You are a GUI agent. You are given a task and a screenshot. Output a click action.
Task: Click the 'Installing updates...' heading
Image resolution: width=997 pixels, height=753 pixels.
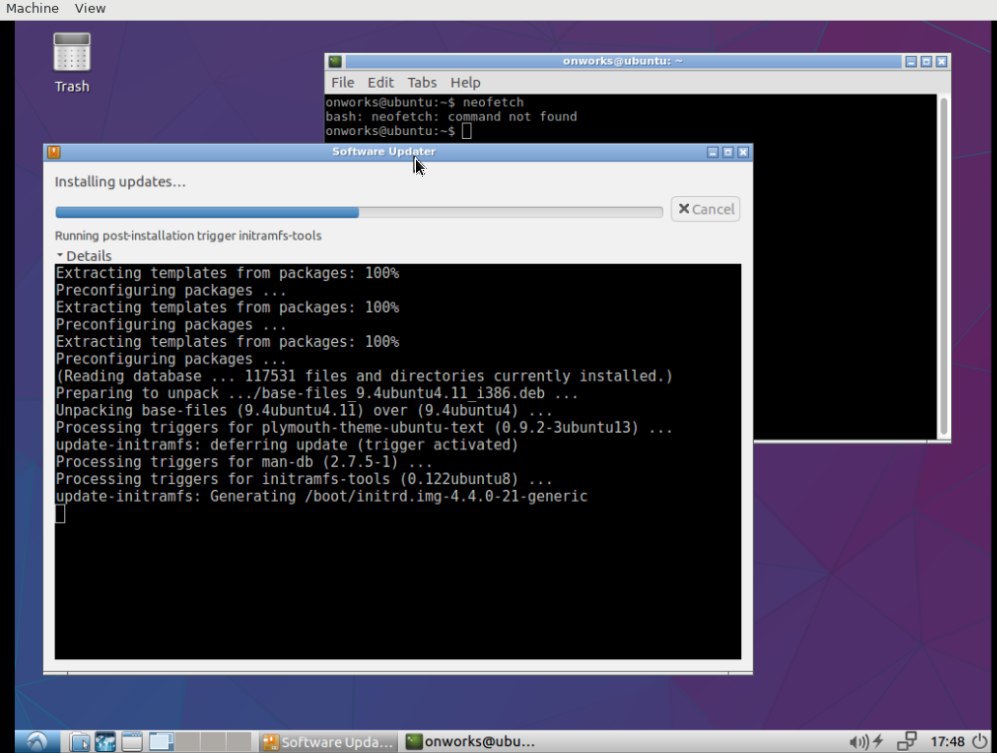coord(120,181)
